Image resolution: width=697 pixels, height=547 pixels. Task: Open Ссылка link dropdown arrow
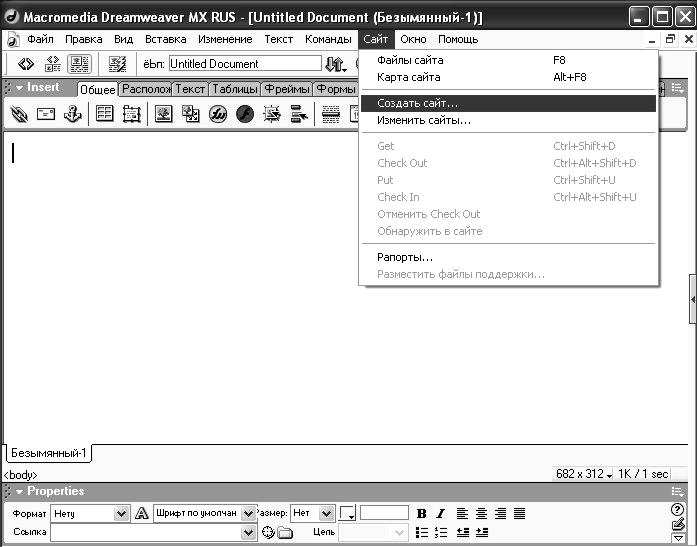coord(248,532)
